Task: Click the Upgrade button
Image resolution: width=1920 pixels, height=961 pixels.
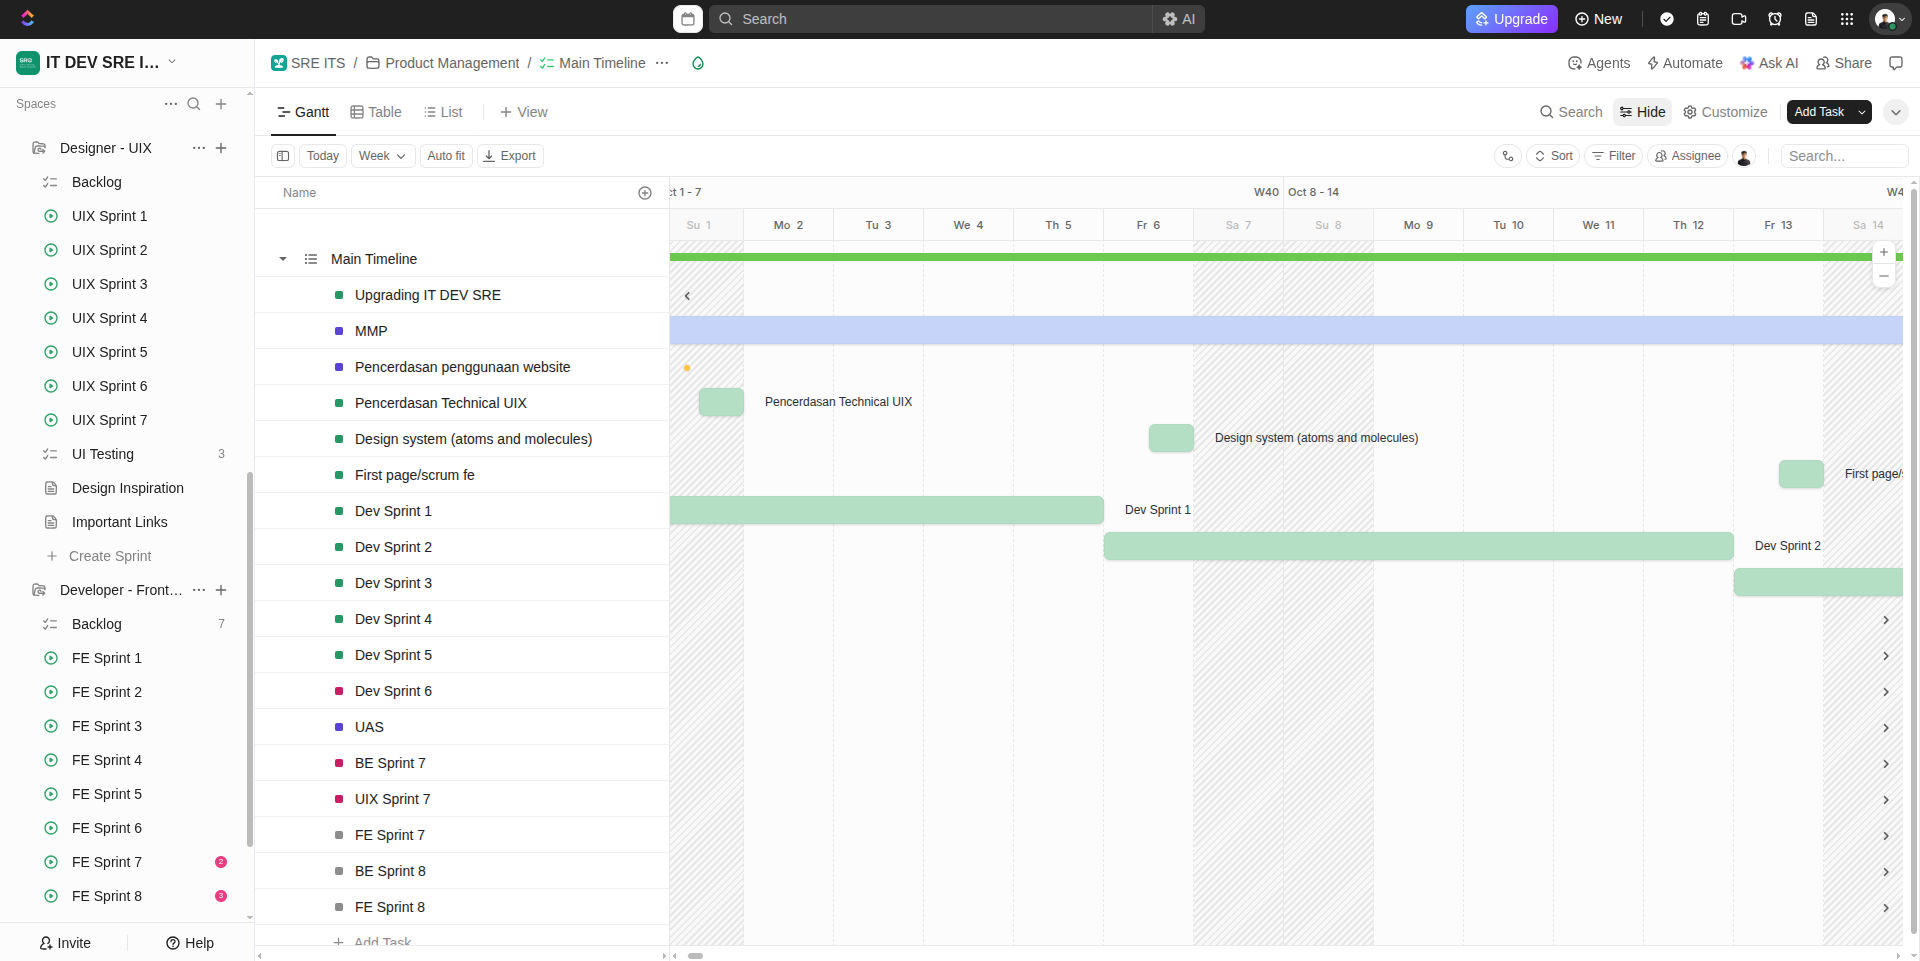Action: click(x=1512, y=19)
